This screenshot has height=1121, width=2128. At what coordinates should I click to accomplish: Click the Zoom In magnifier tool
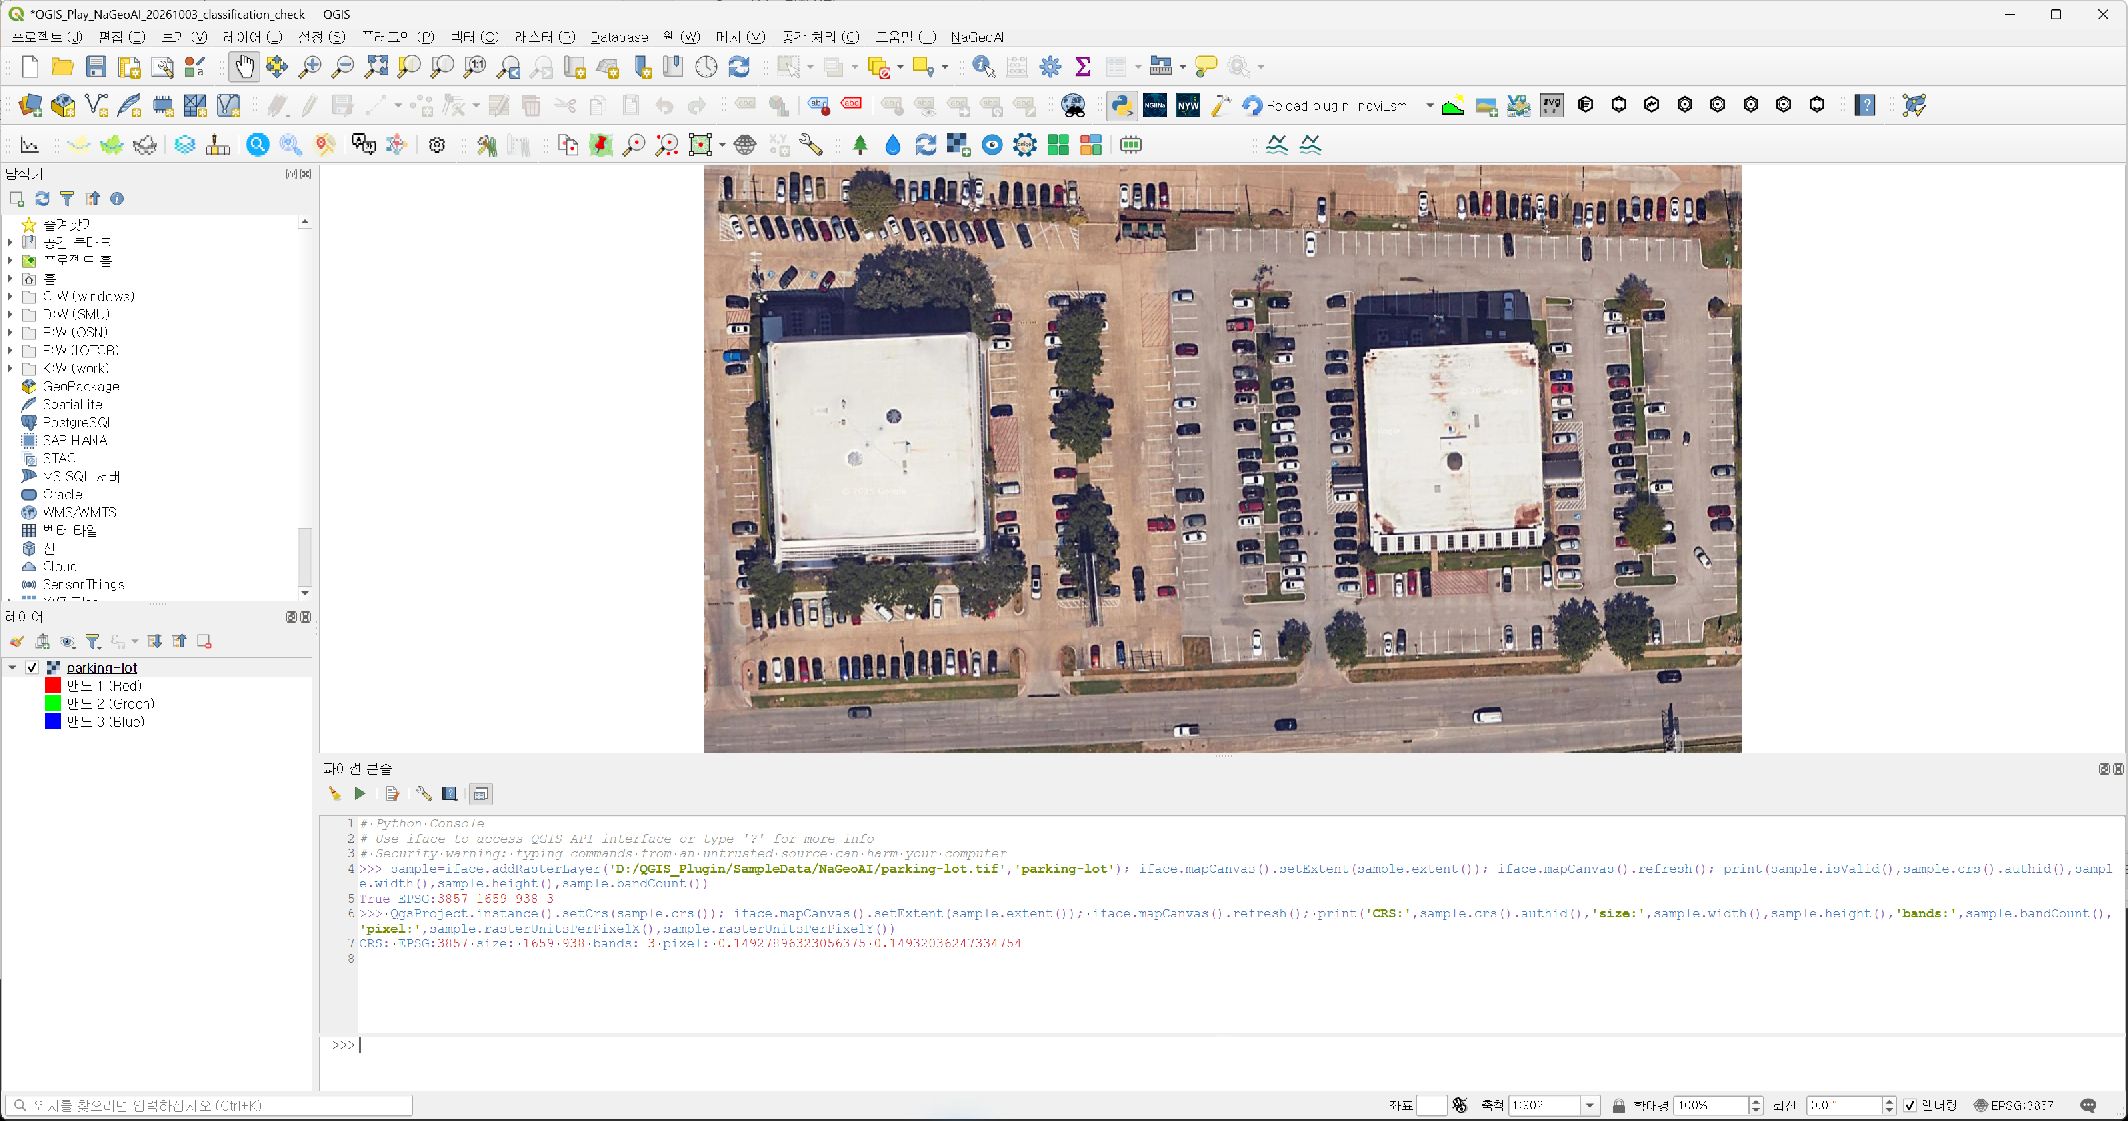tap(310, 67)
